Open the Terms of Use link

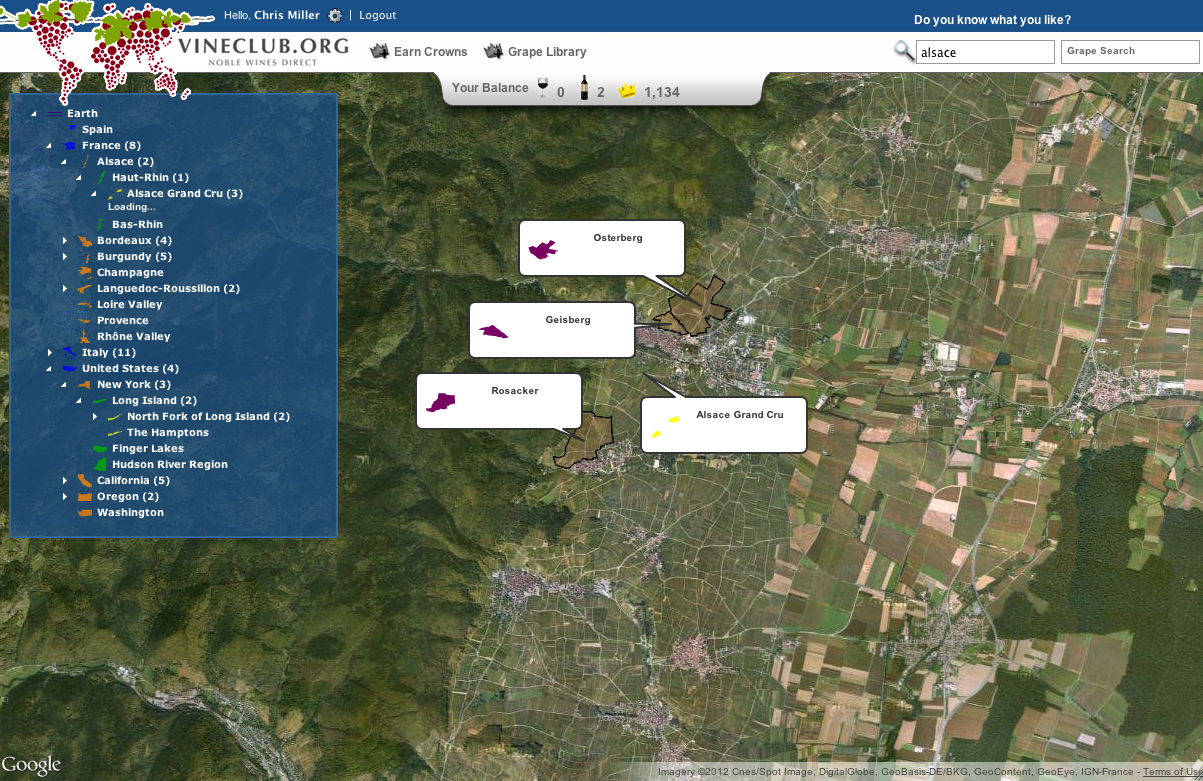[x=1170, y=772]
